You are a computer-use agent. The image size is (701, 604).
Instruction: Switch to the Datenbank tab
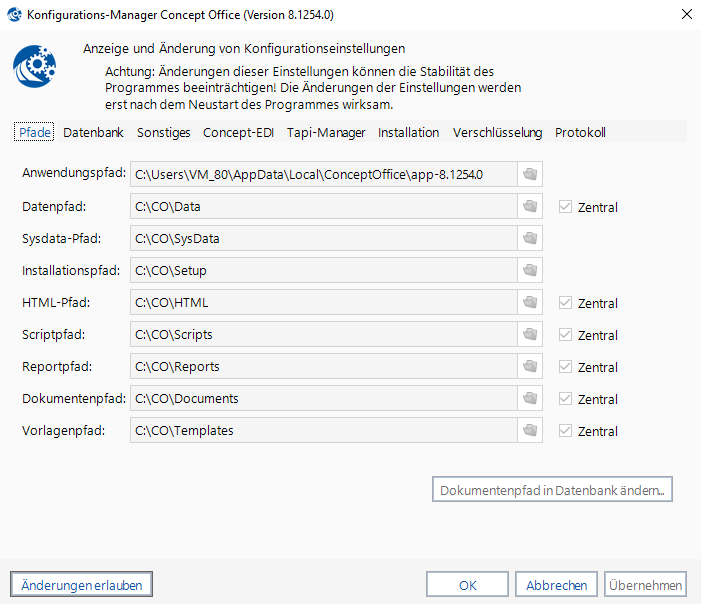click(x=93, y=132)
